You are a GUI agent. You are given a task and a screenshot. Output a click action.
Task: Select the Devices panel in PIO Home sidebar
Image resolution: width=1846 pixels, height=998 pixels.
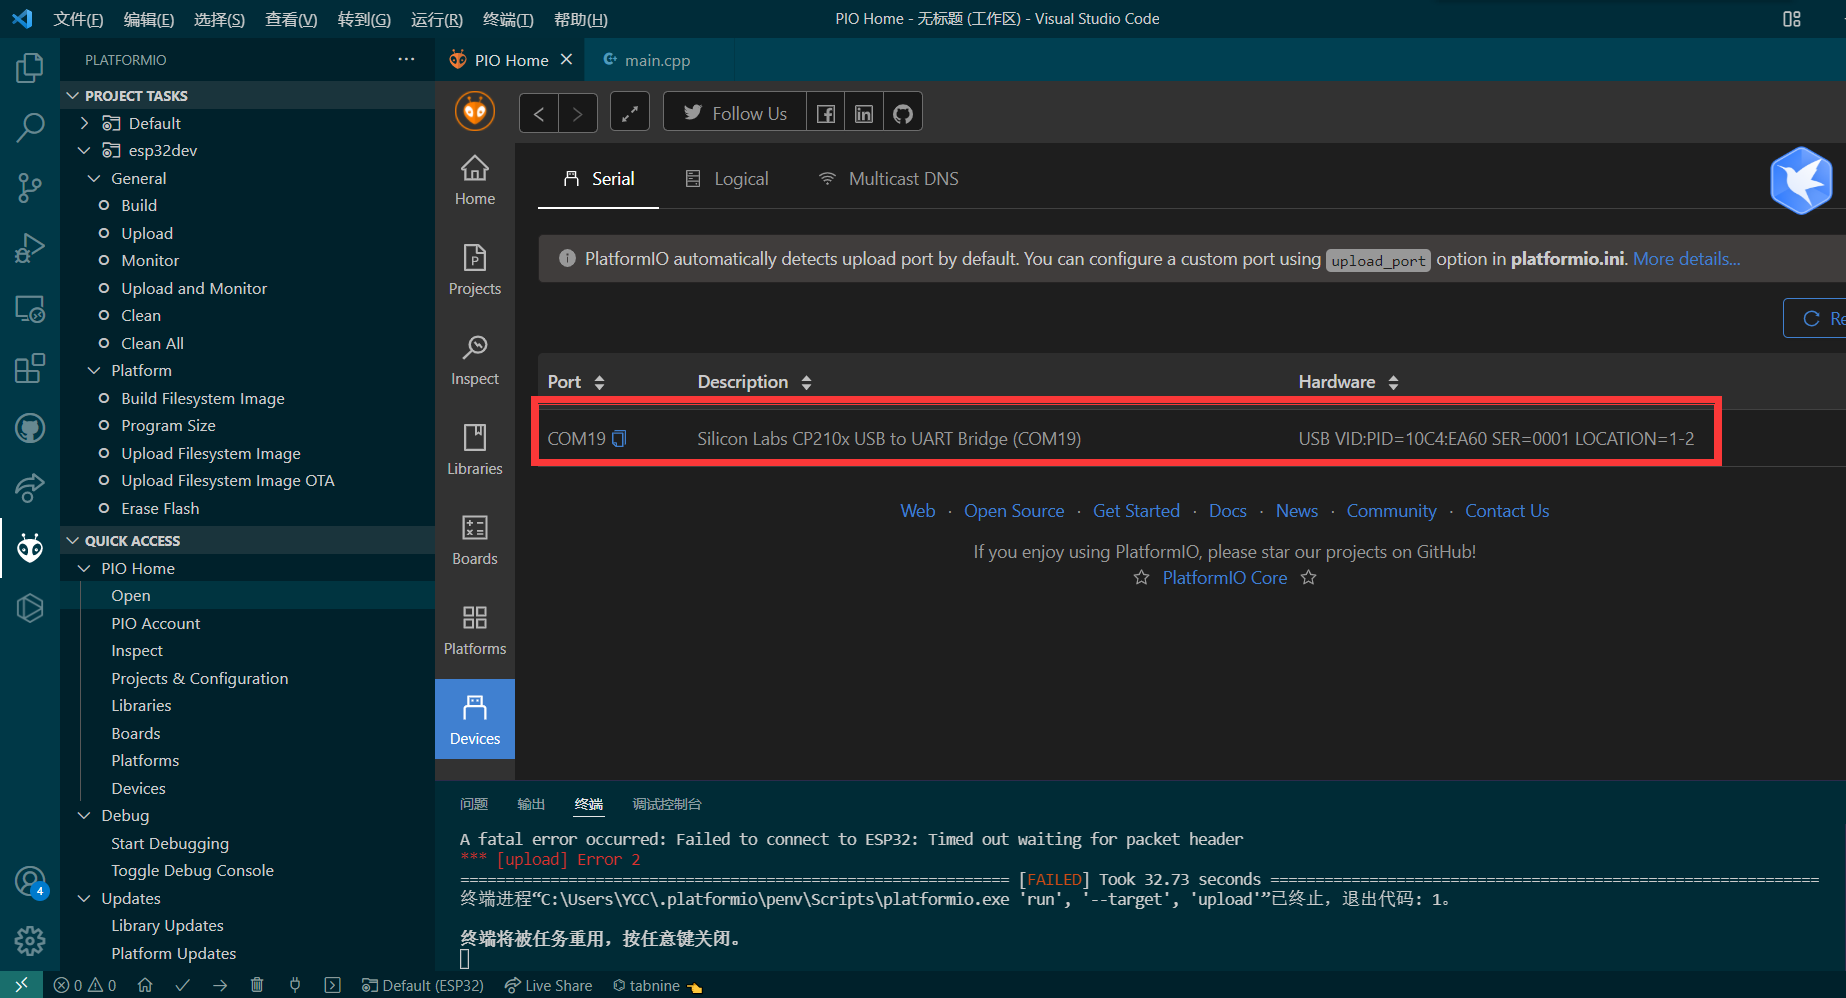(x=474, y=719)
